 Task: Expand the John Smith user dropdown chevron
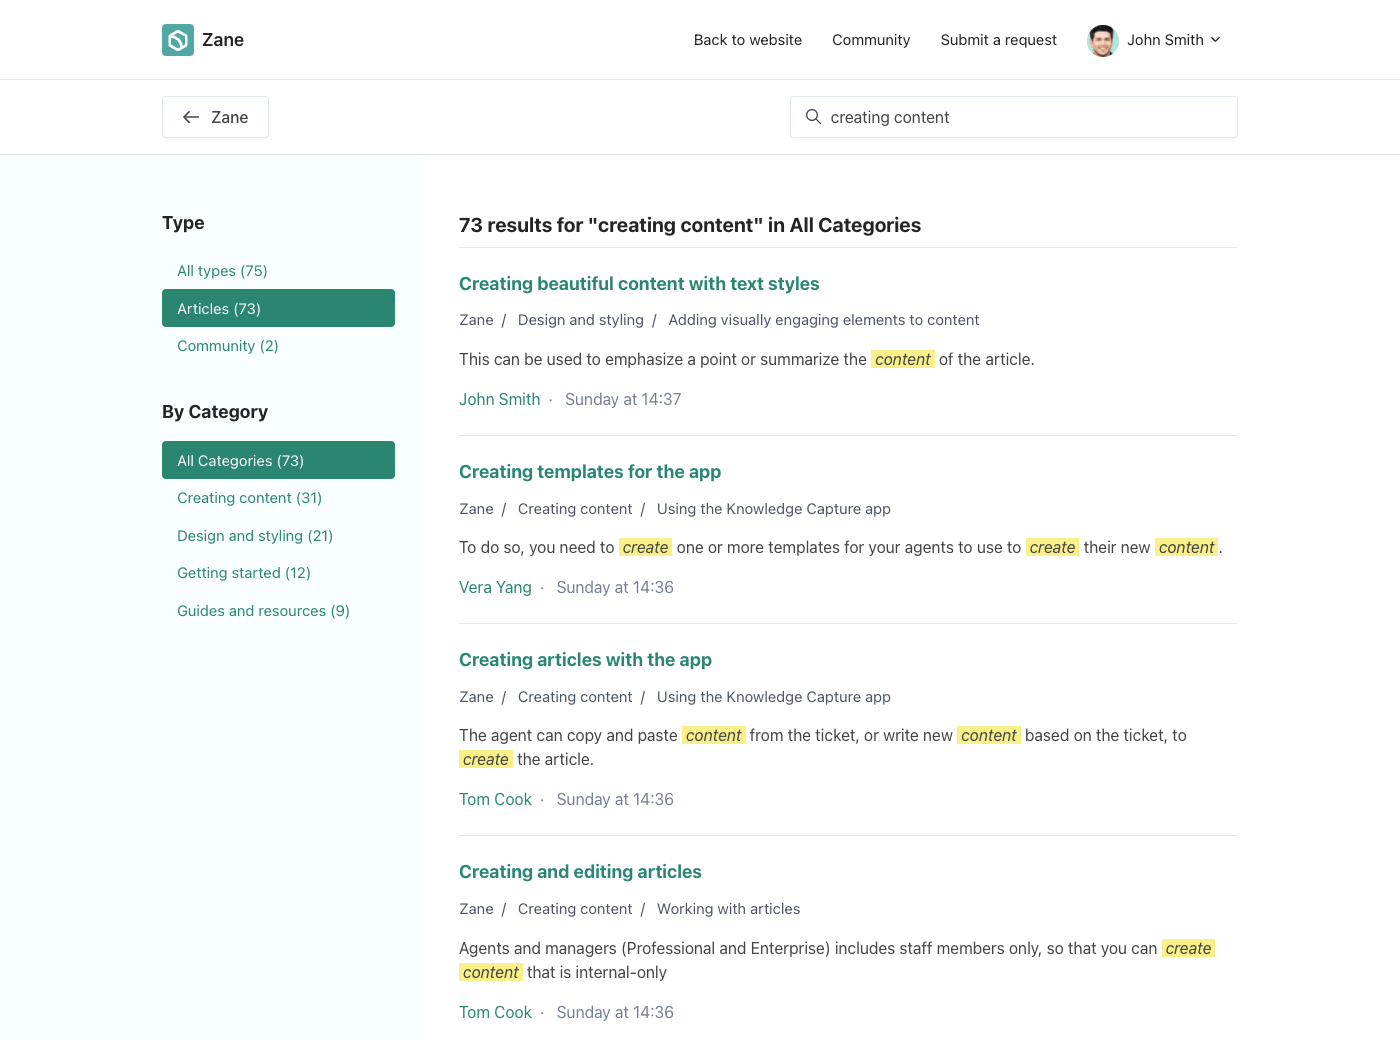coord(1216,40)
